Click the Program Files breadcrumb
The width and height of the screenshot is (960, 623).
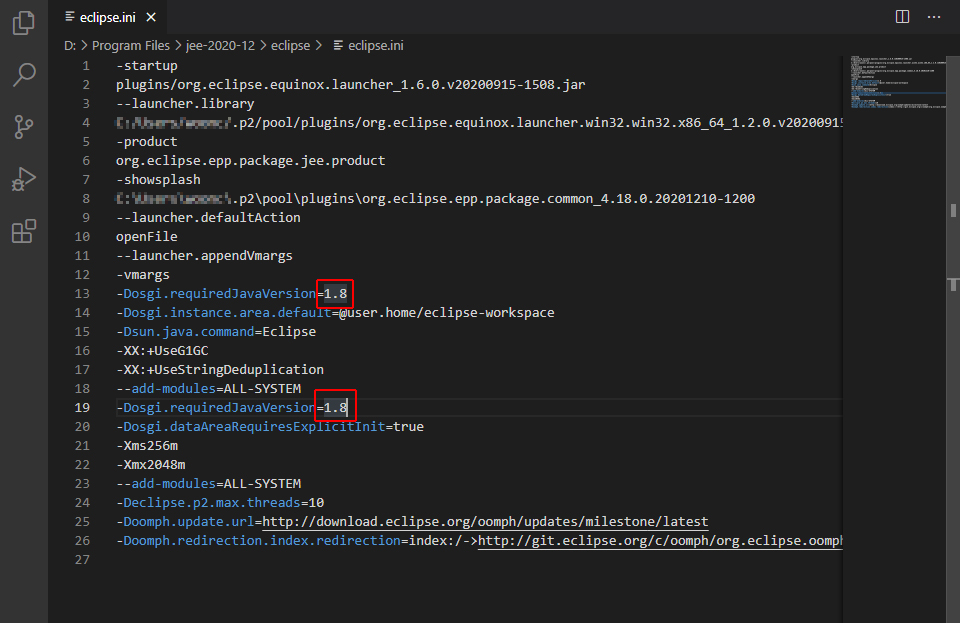click(x=130, y=46)
